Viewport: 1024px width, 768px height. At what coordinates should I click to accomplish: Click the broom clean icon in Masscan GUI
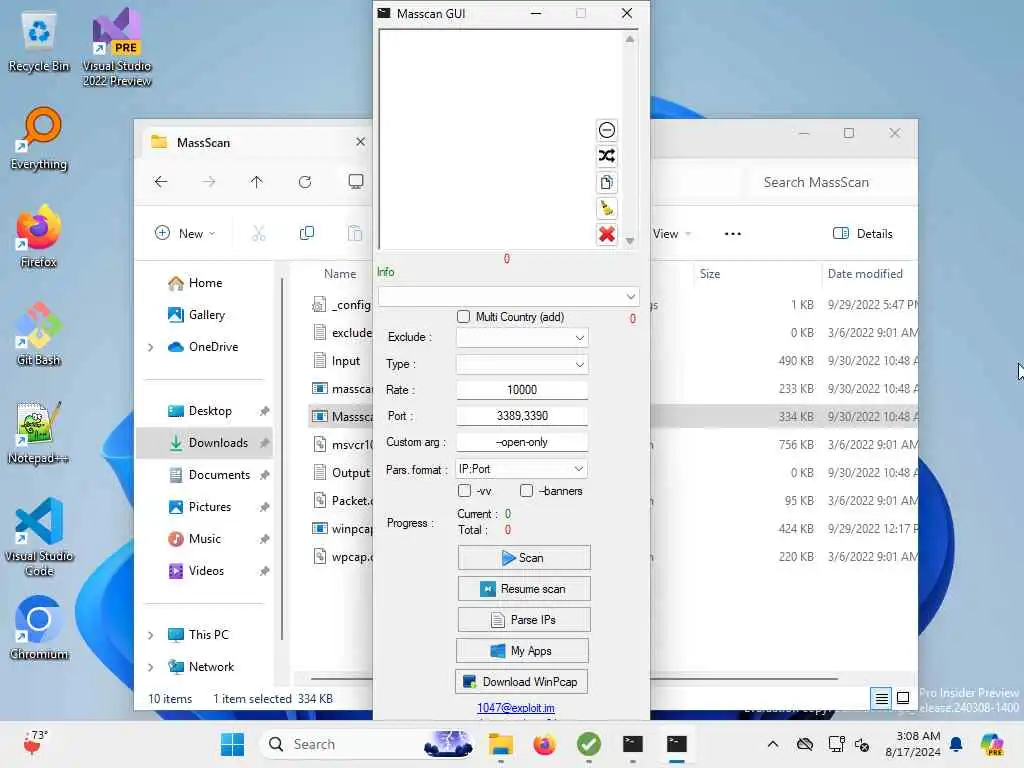[x=607, y=208]
